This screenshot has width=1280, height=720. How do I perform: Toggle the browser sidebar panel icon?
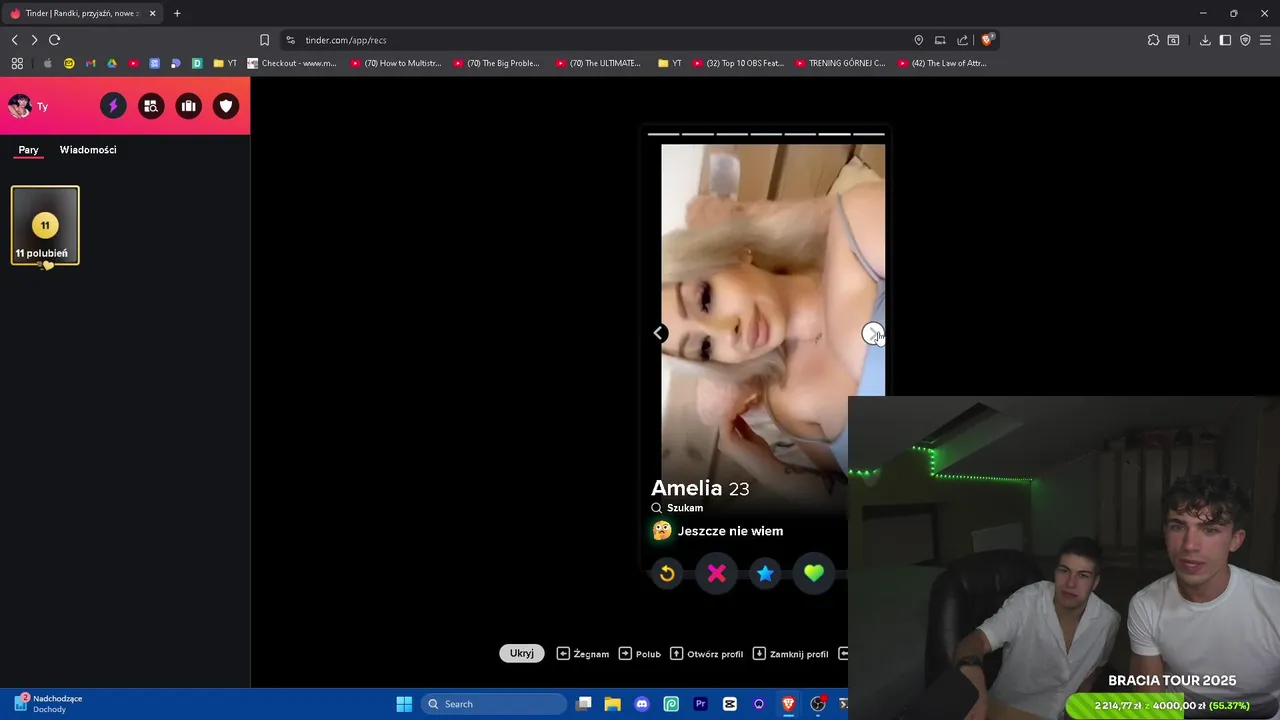pyautogui.click(x=1225, y=40)
